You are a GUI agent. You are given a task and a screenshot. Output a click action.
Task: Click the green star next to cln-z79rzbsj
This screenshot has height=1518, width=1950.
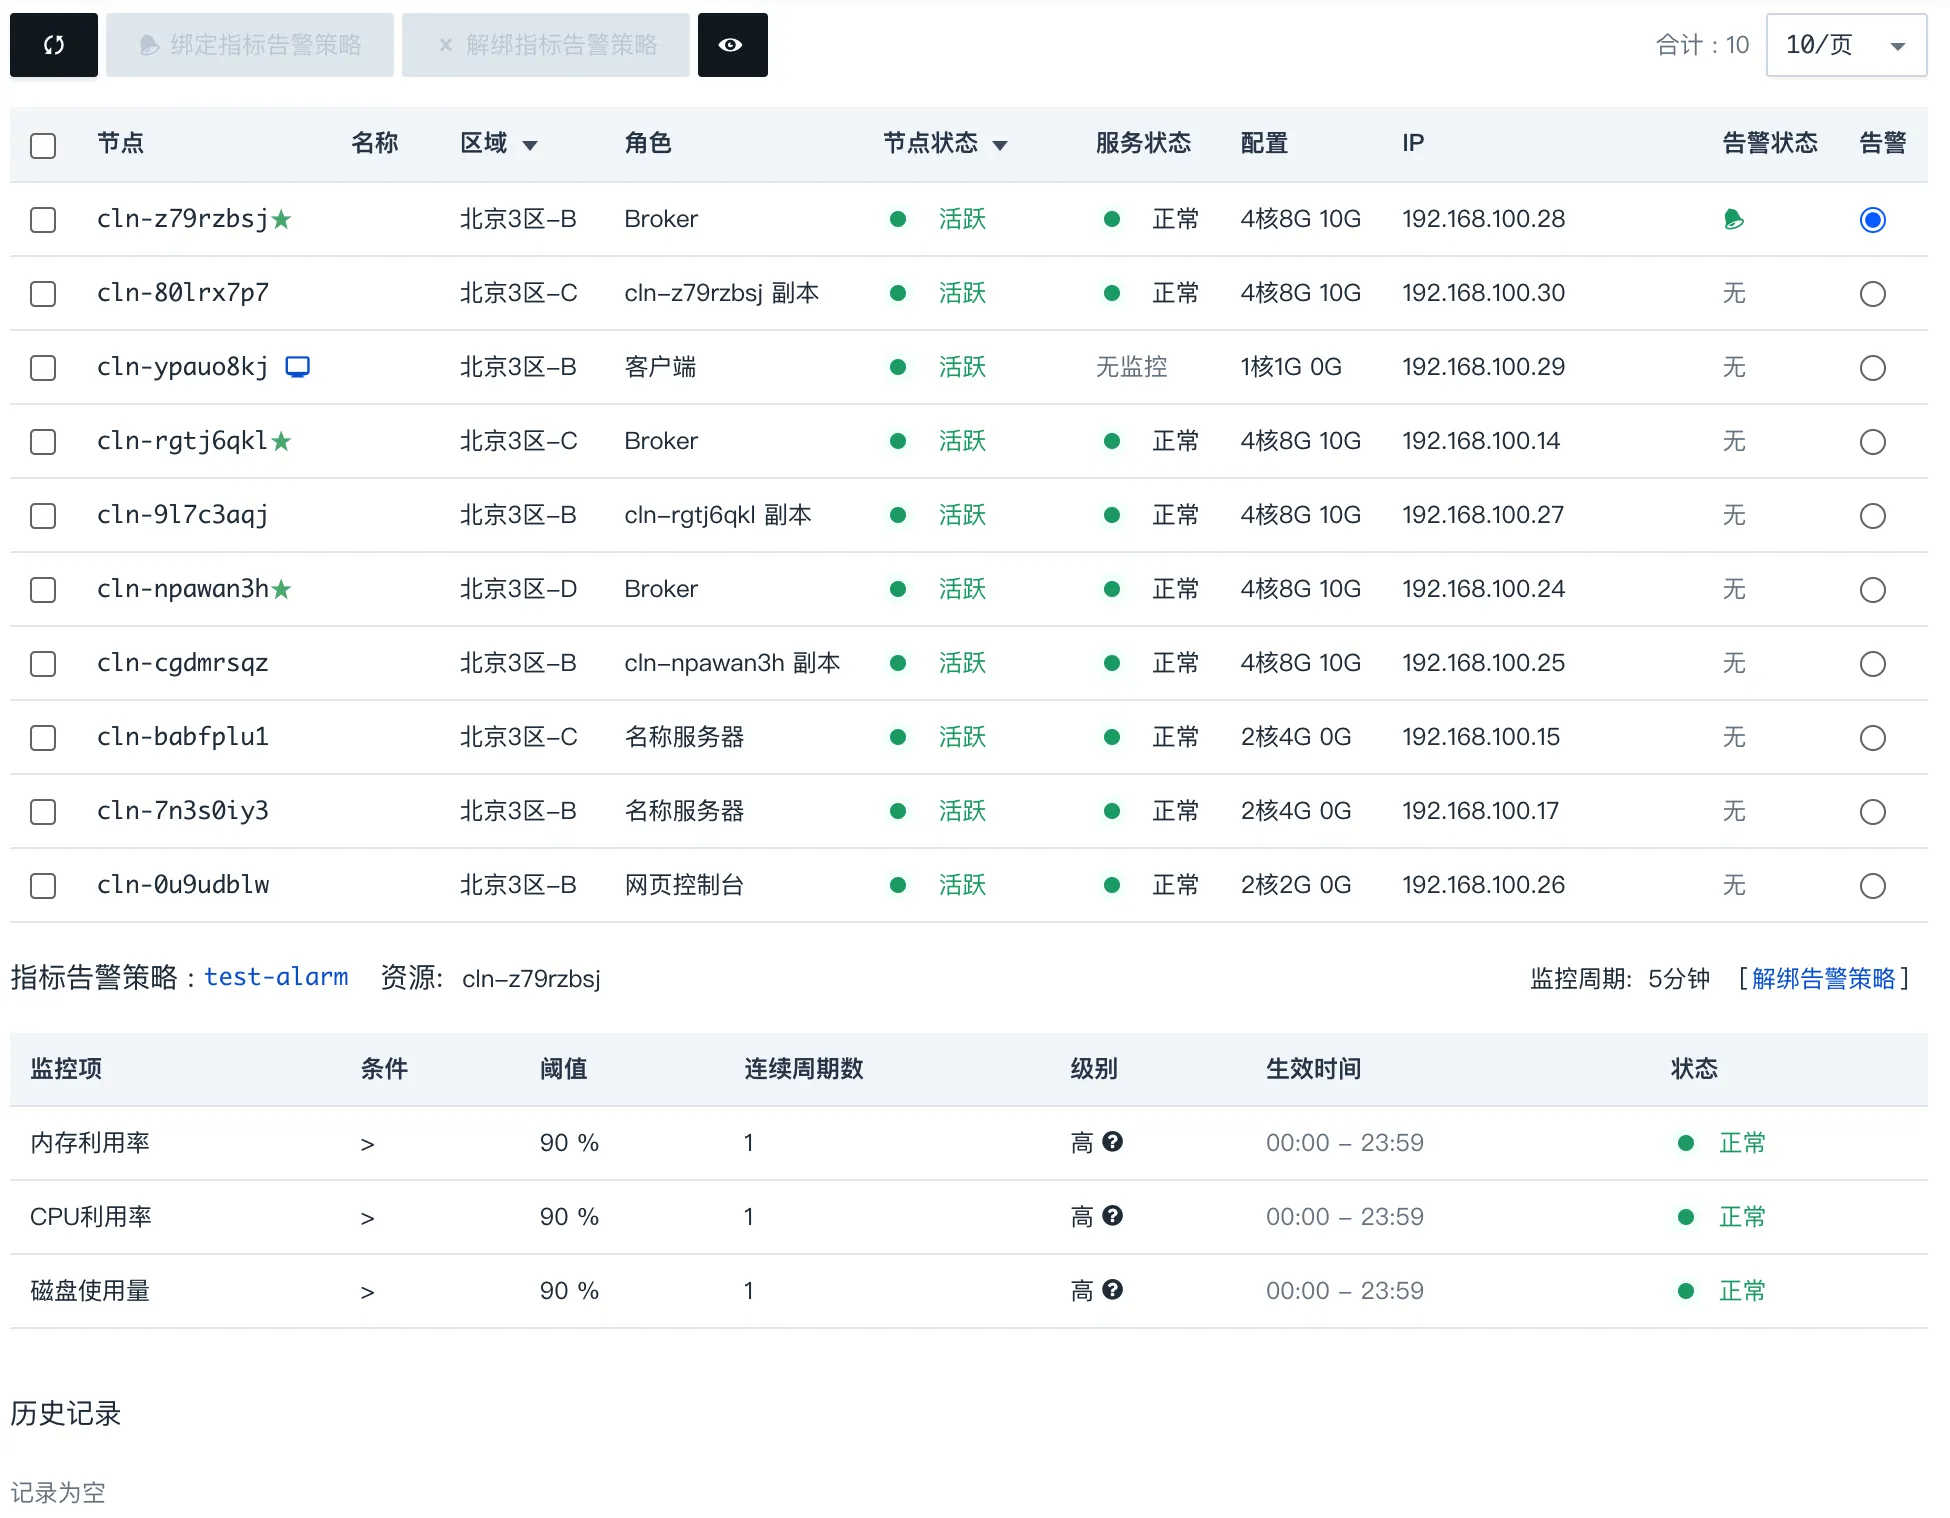(282, 219)
